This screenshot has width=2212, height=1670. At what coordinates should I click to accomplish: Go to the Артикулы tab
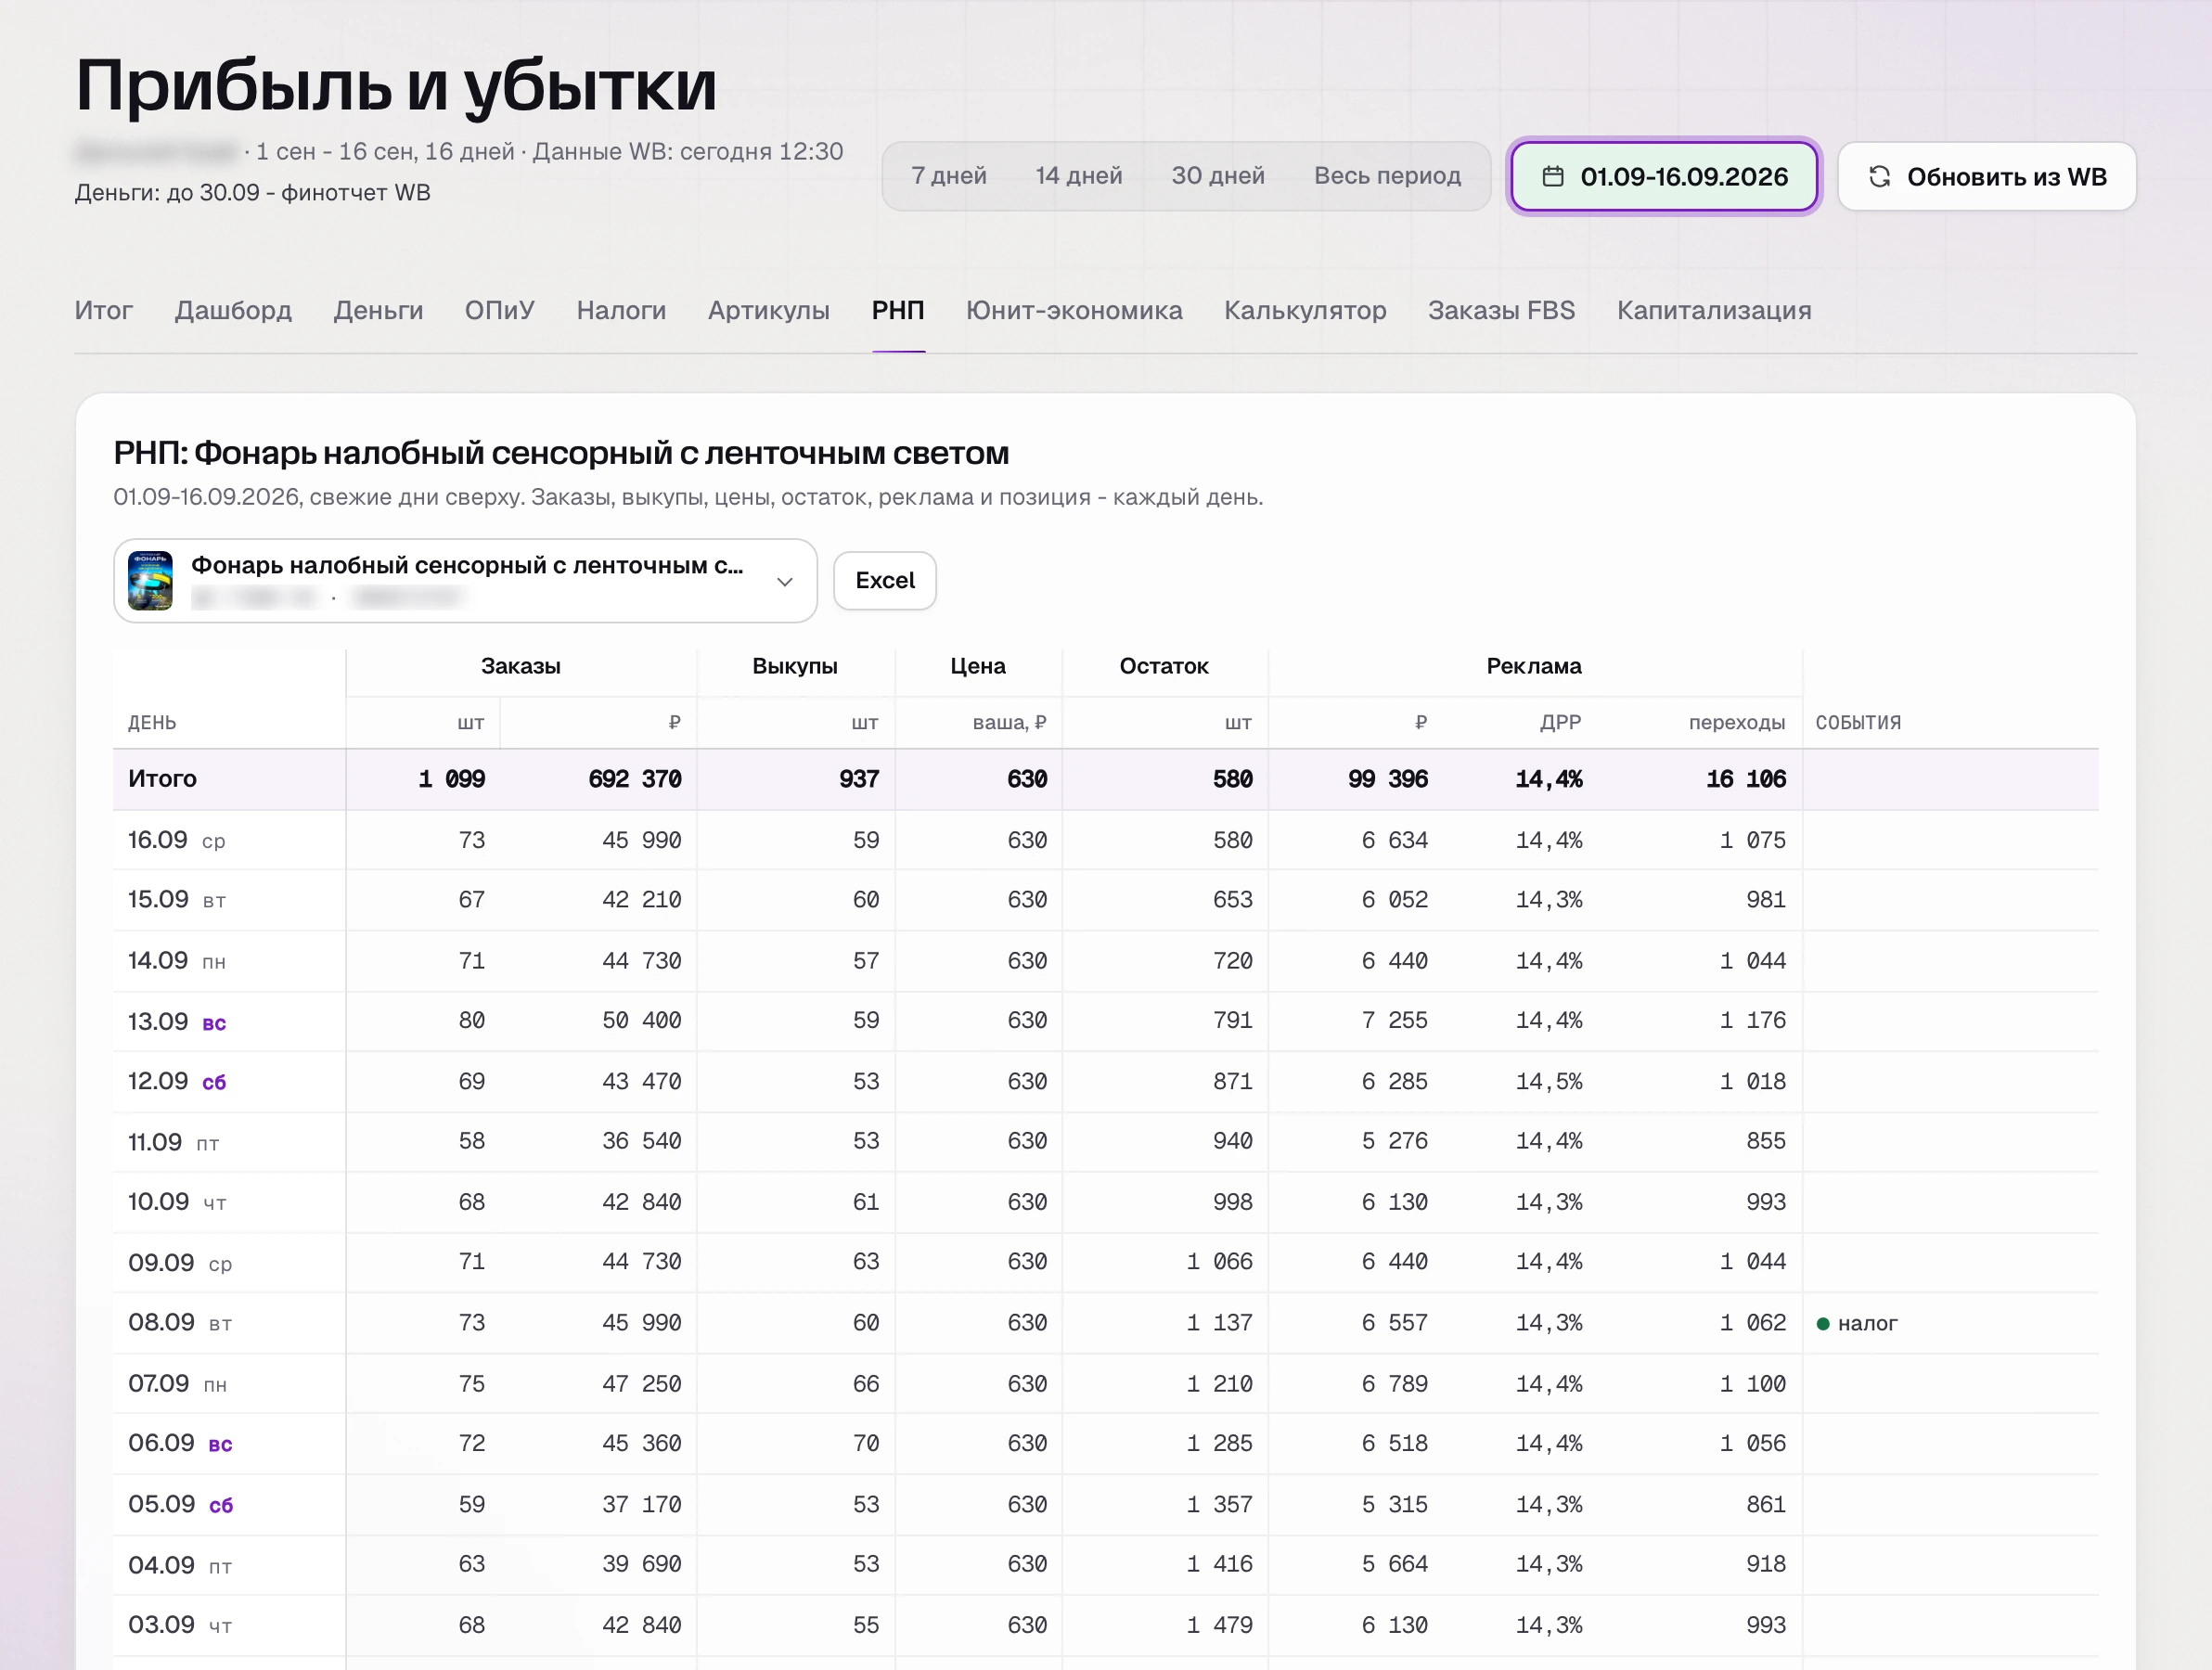point(769,311)
